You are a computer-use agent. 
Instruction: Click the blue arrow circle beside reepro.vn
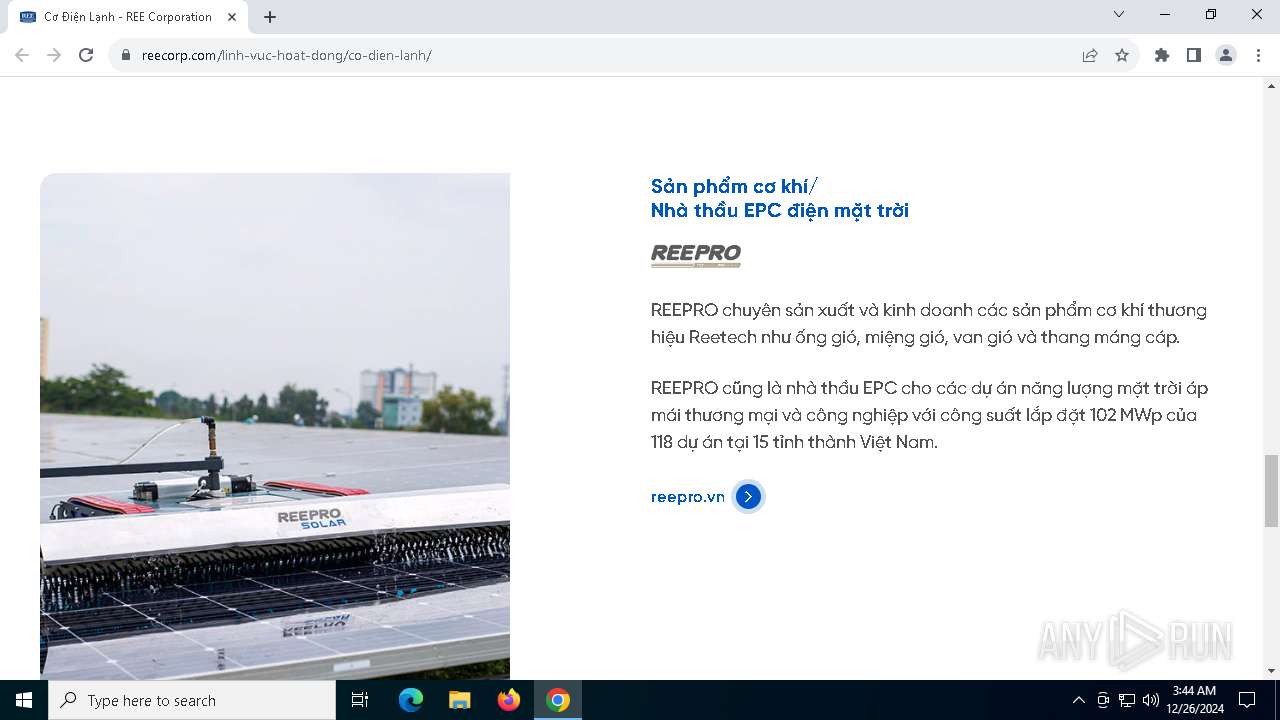[x=748, y=497]
